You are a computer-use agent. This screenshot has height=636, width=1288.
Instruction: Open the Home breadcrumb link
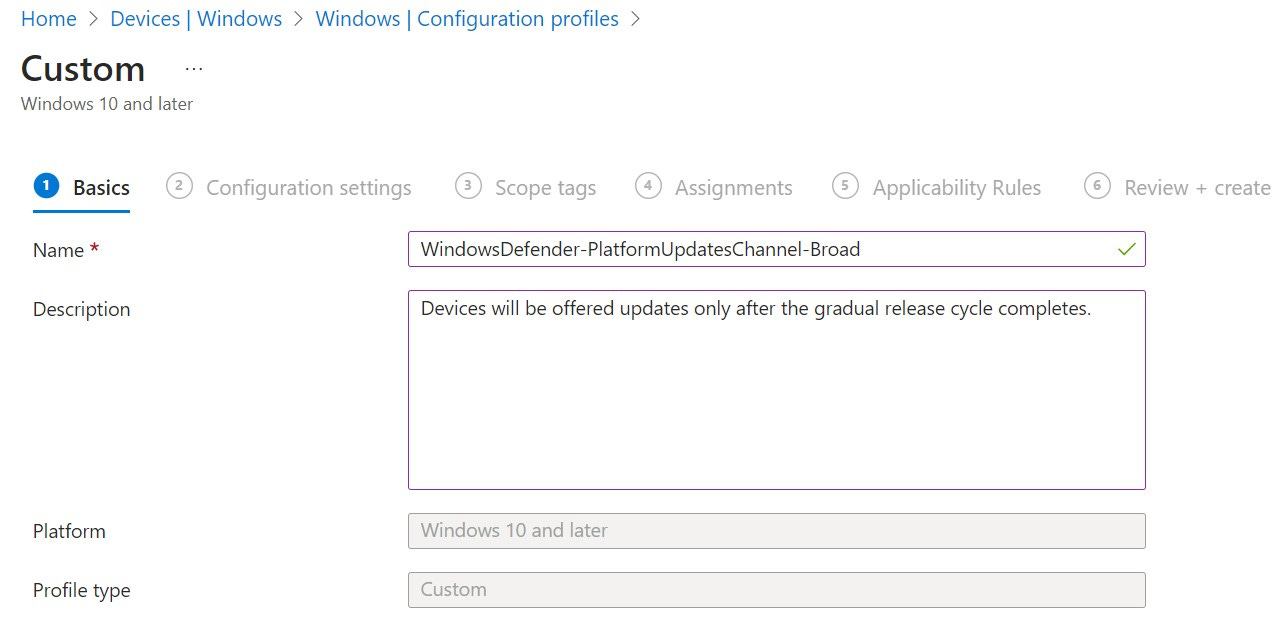tap(48, 18)
